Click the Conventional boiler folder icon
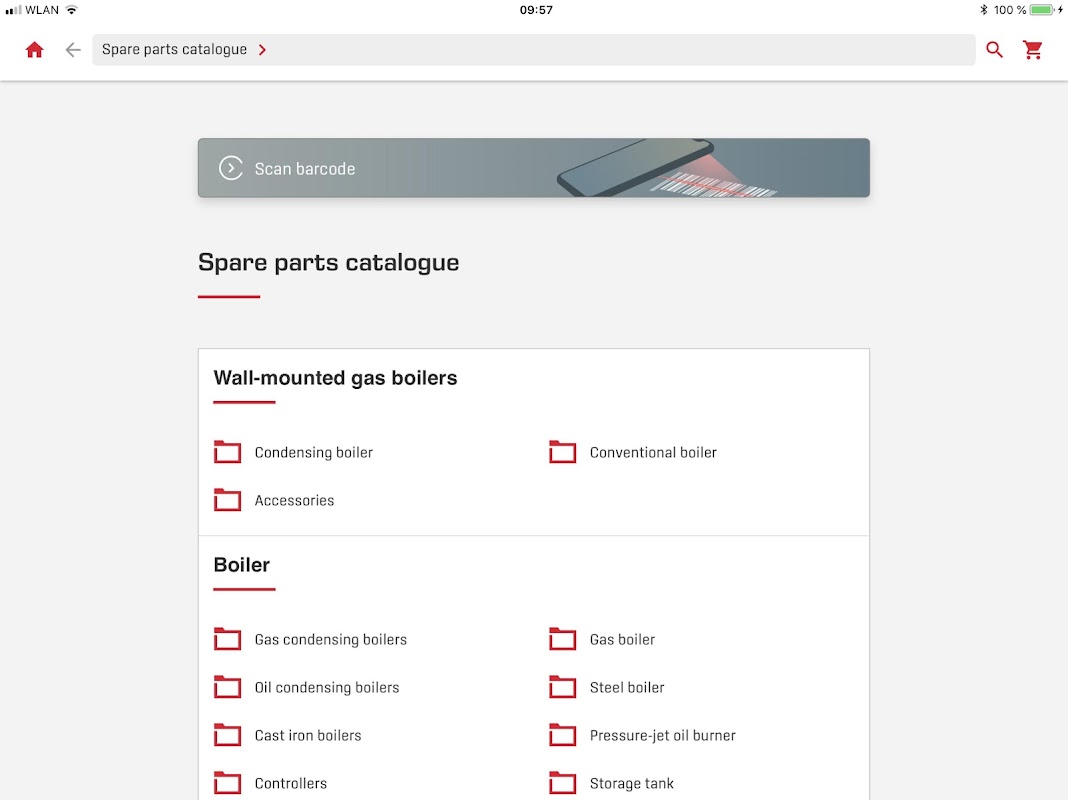 (563, 452)
